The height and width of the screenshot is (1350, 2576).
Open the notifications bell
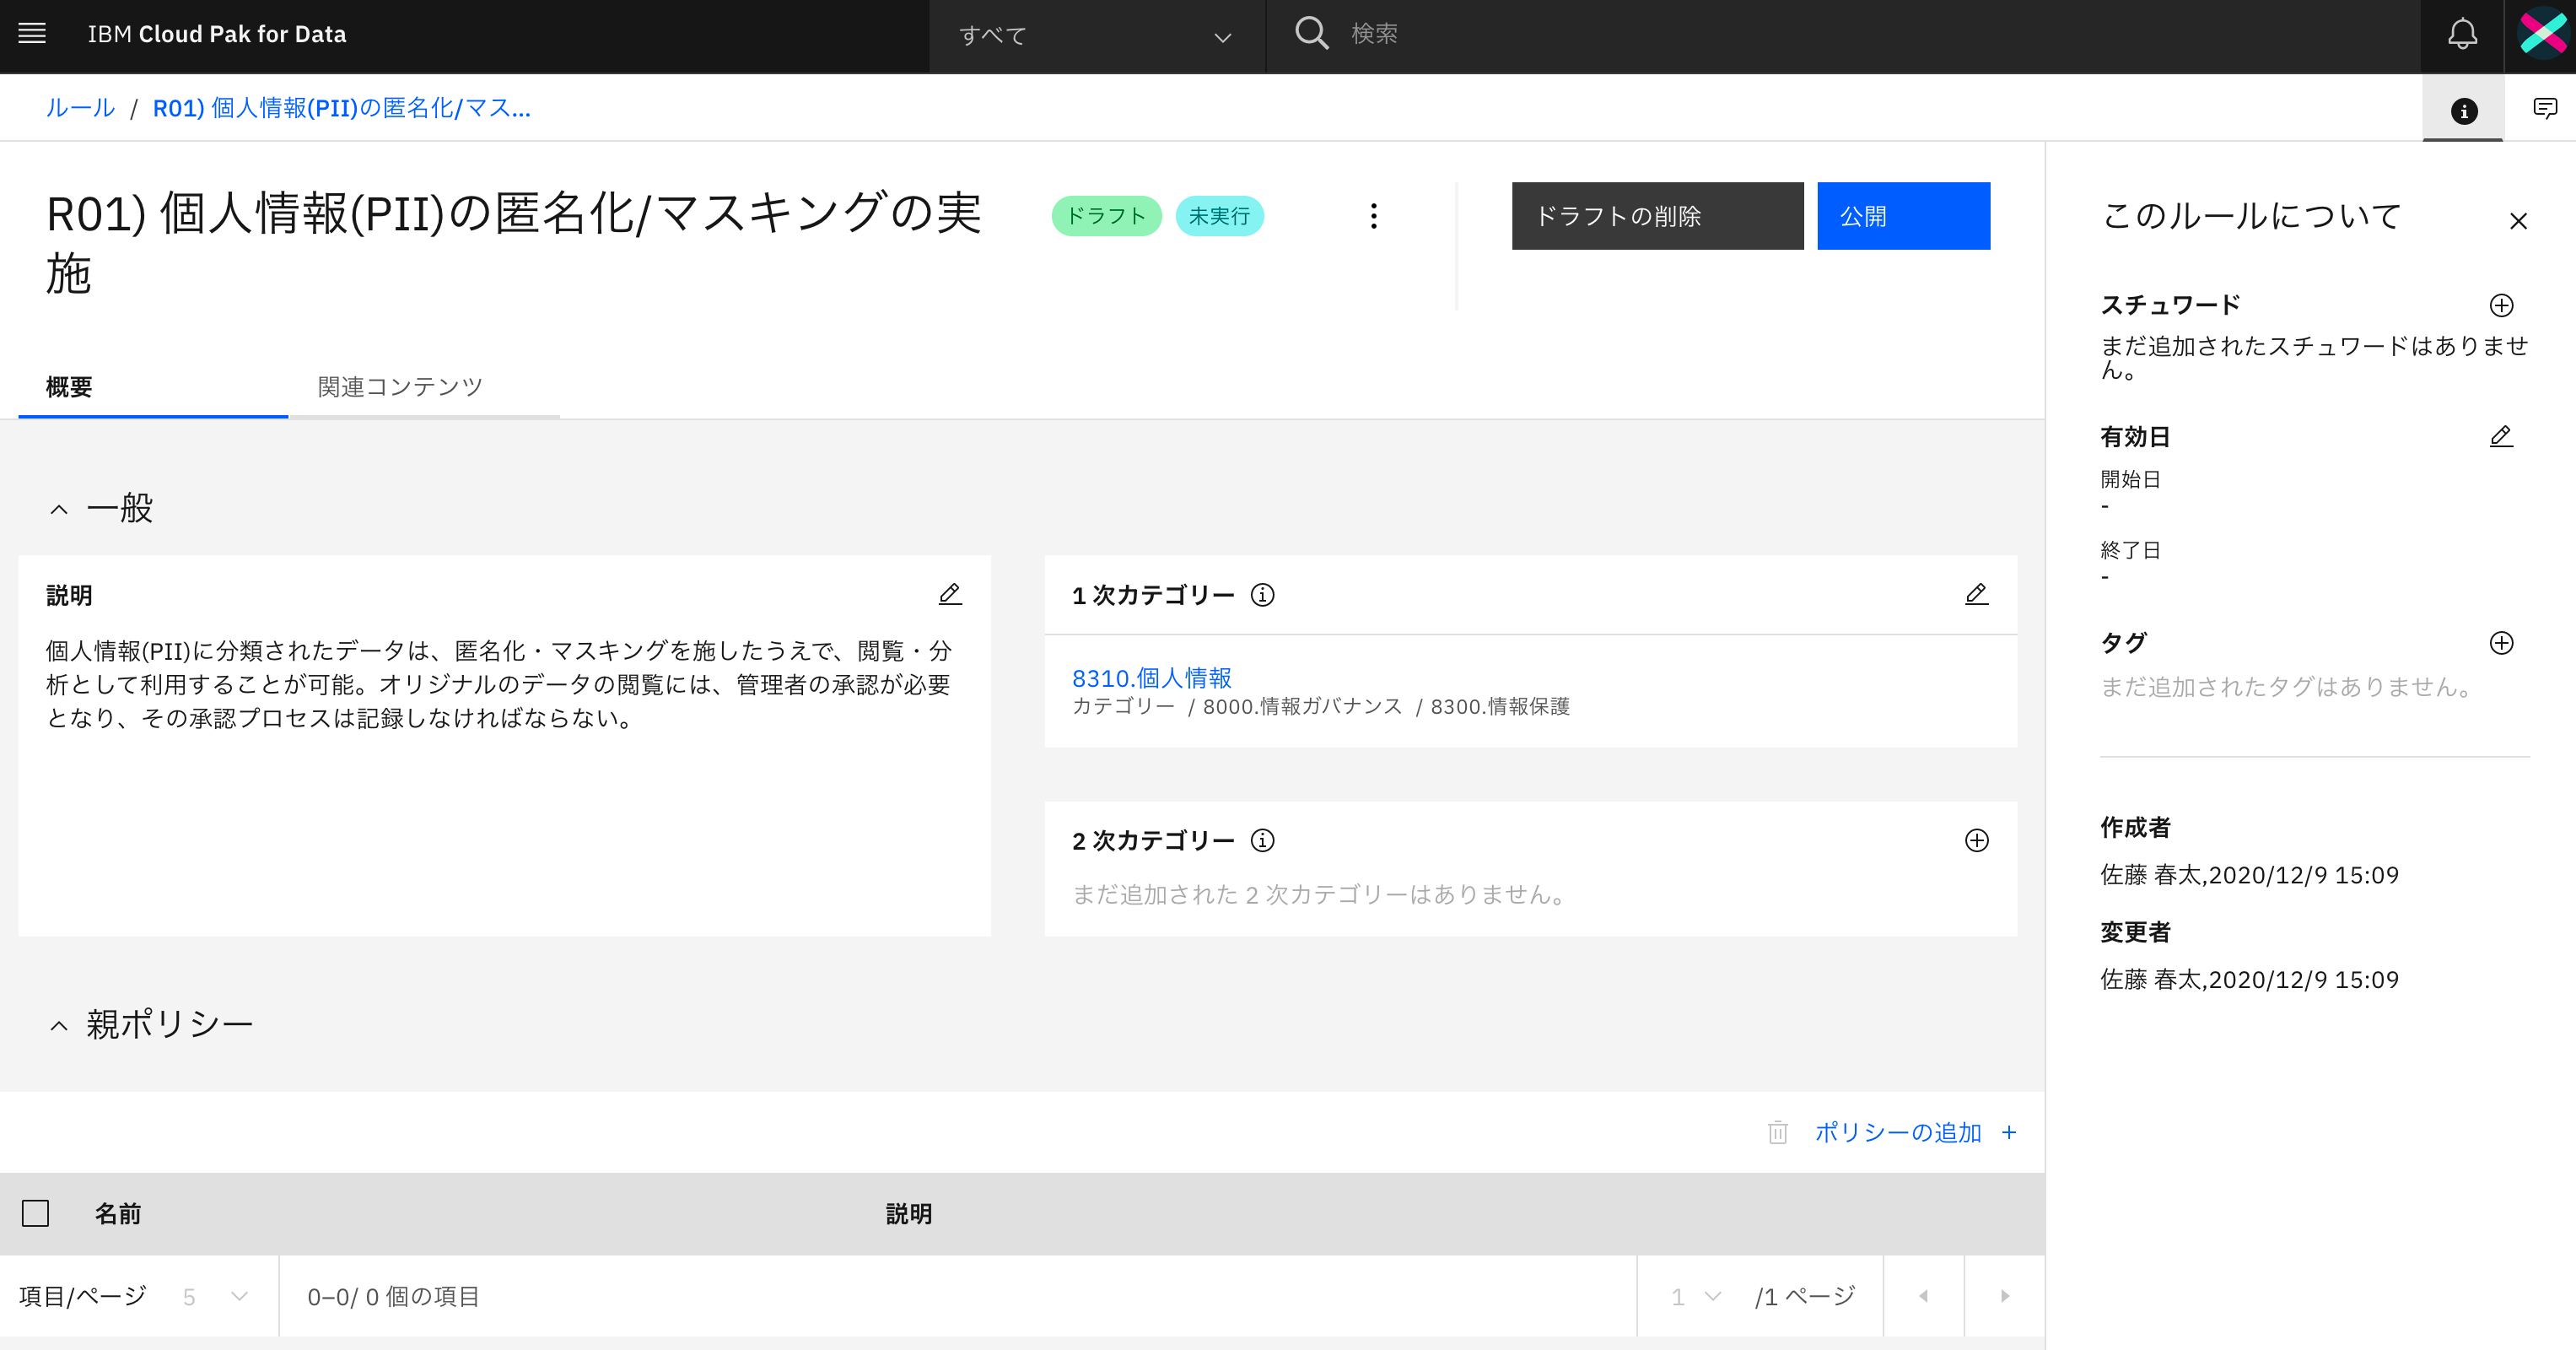tap(2461, 34)
